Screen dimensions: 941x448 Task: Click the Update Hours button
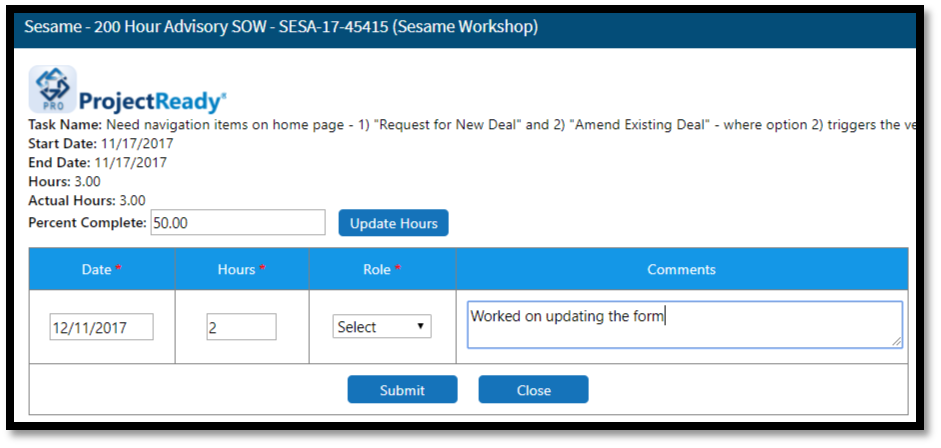pyautogui.click(x=393, y=223)
